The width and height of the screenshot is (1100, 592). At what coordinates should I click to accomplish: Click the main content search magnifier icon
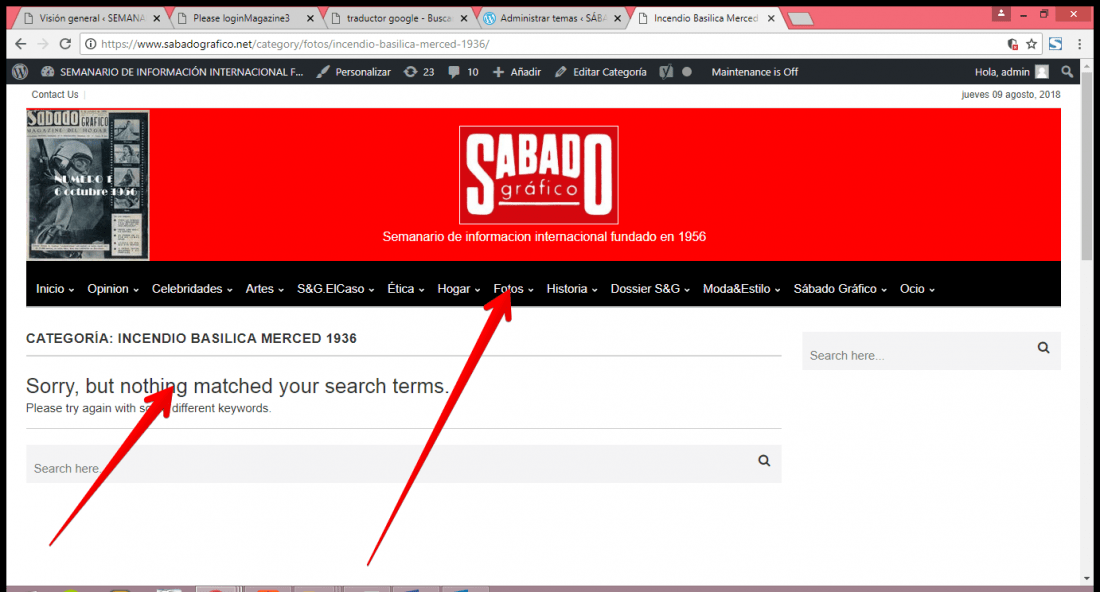point(764,461)
